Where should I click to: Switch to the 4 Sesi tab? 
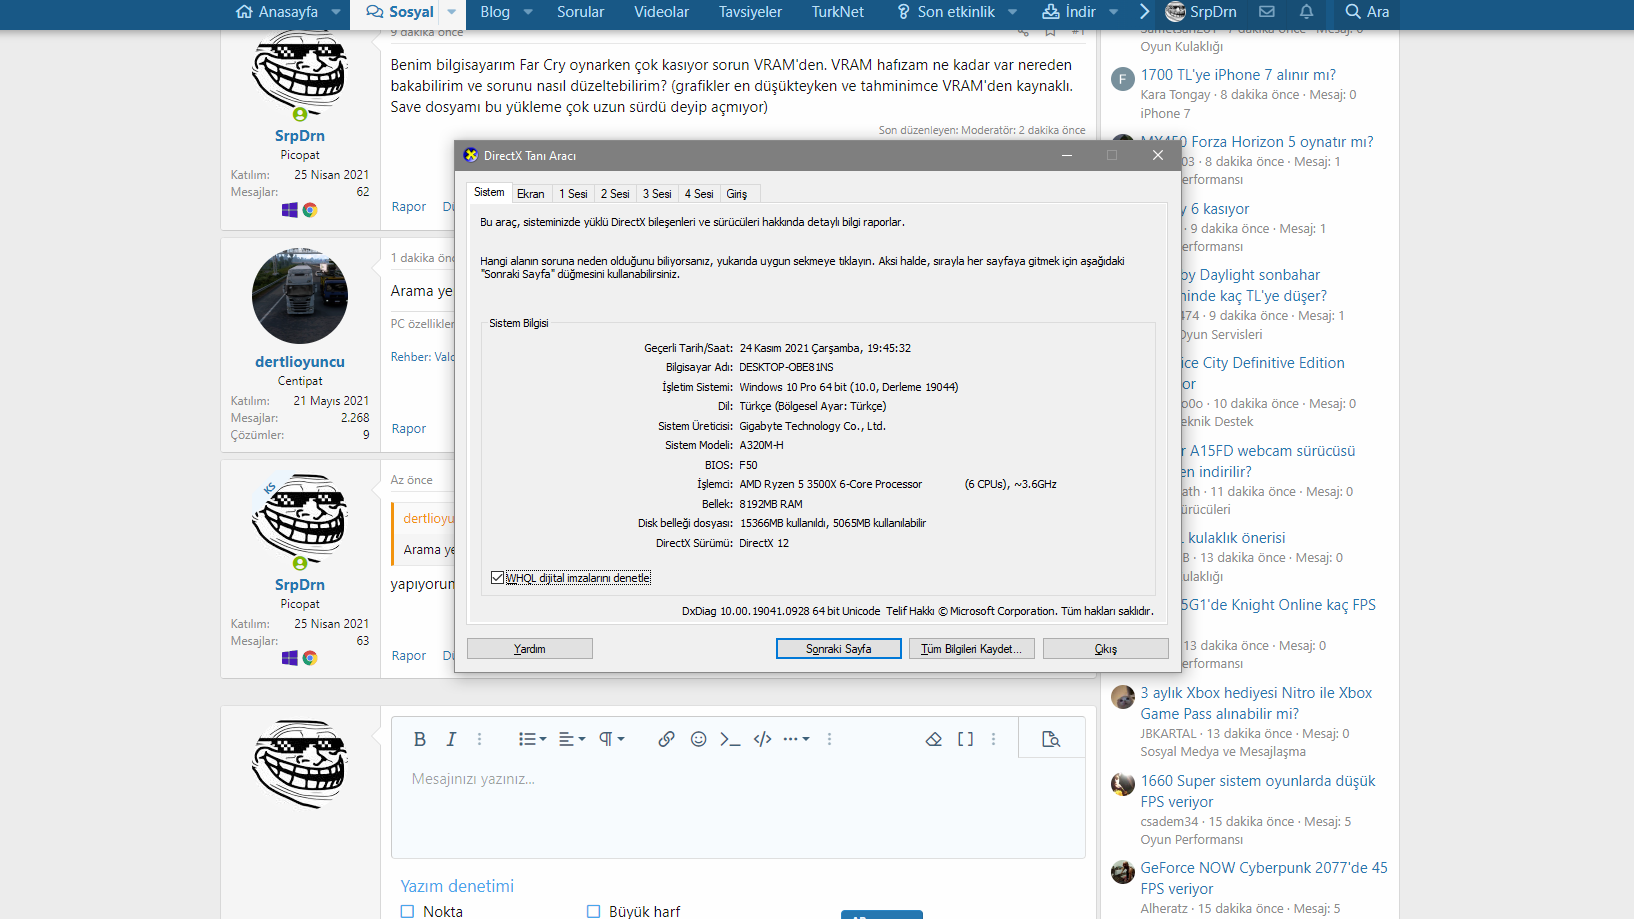(x=699, y=194)
